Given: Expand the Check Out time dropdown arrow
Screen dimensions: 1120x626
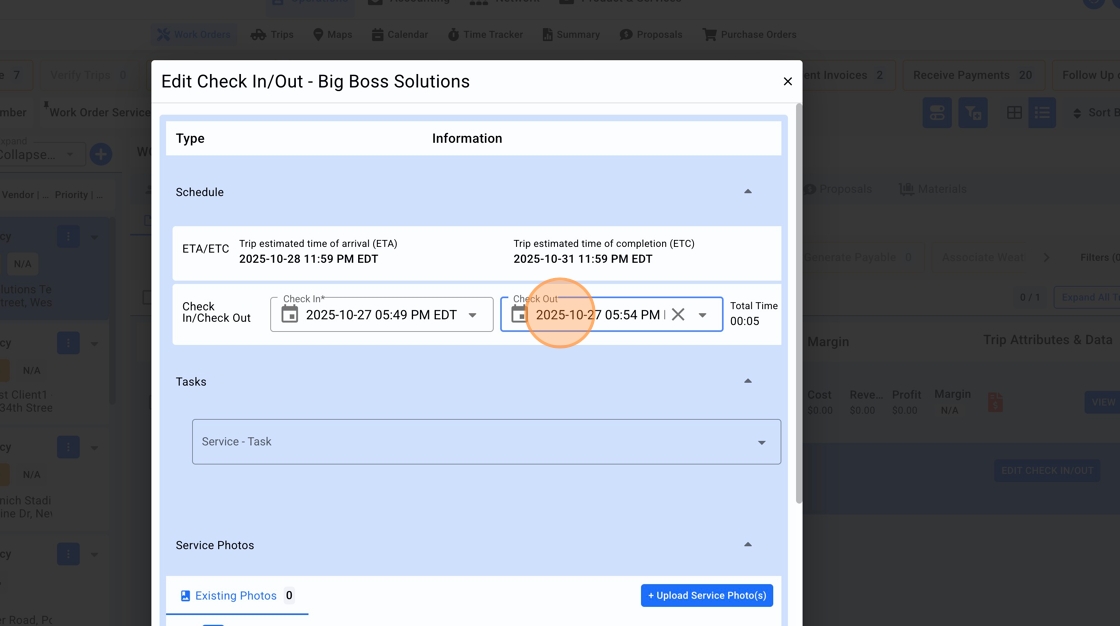Looking at the screenshot, I should [x=702, y=315].
